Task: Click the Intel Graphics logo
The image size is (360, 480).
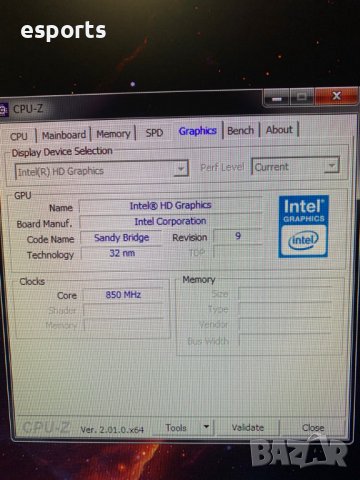Action: (x=303, y=226)
